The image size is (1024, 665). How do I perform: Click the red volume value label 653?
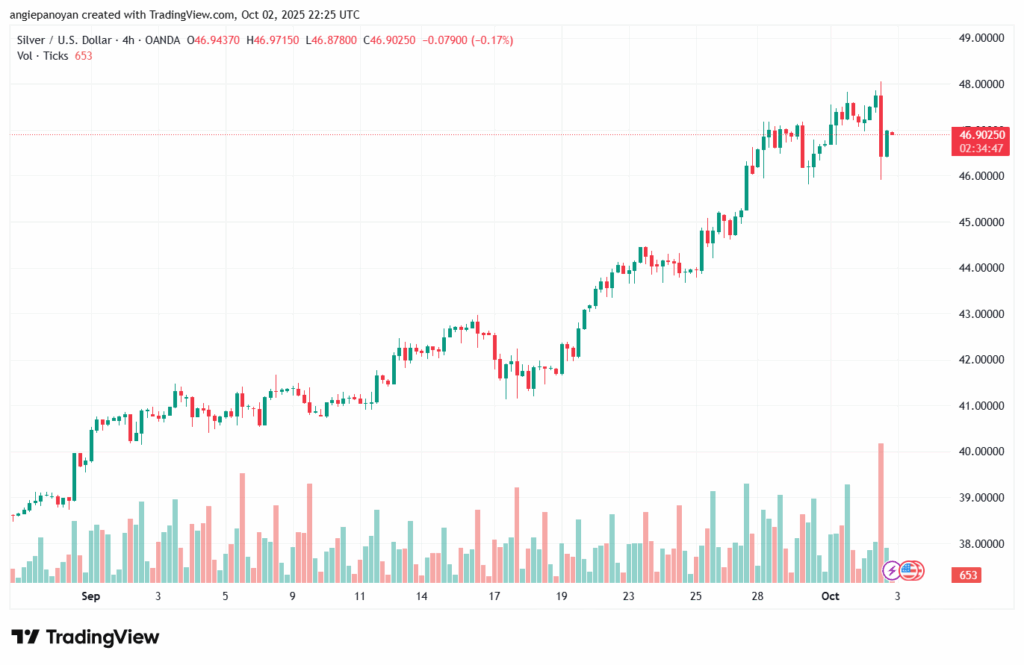tap(970, 575)
